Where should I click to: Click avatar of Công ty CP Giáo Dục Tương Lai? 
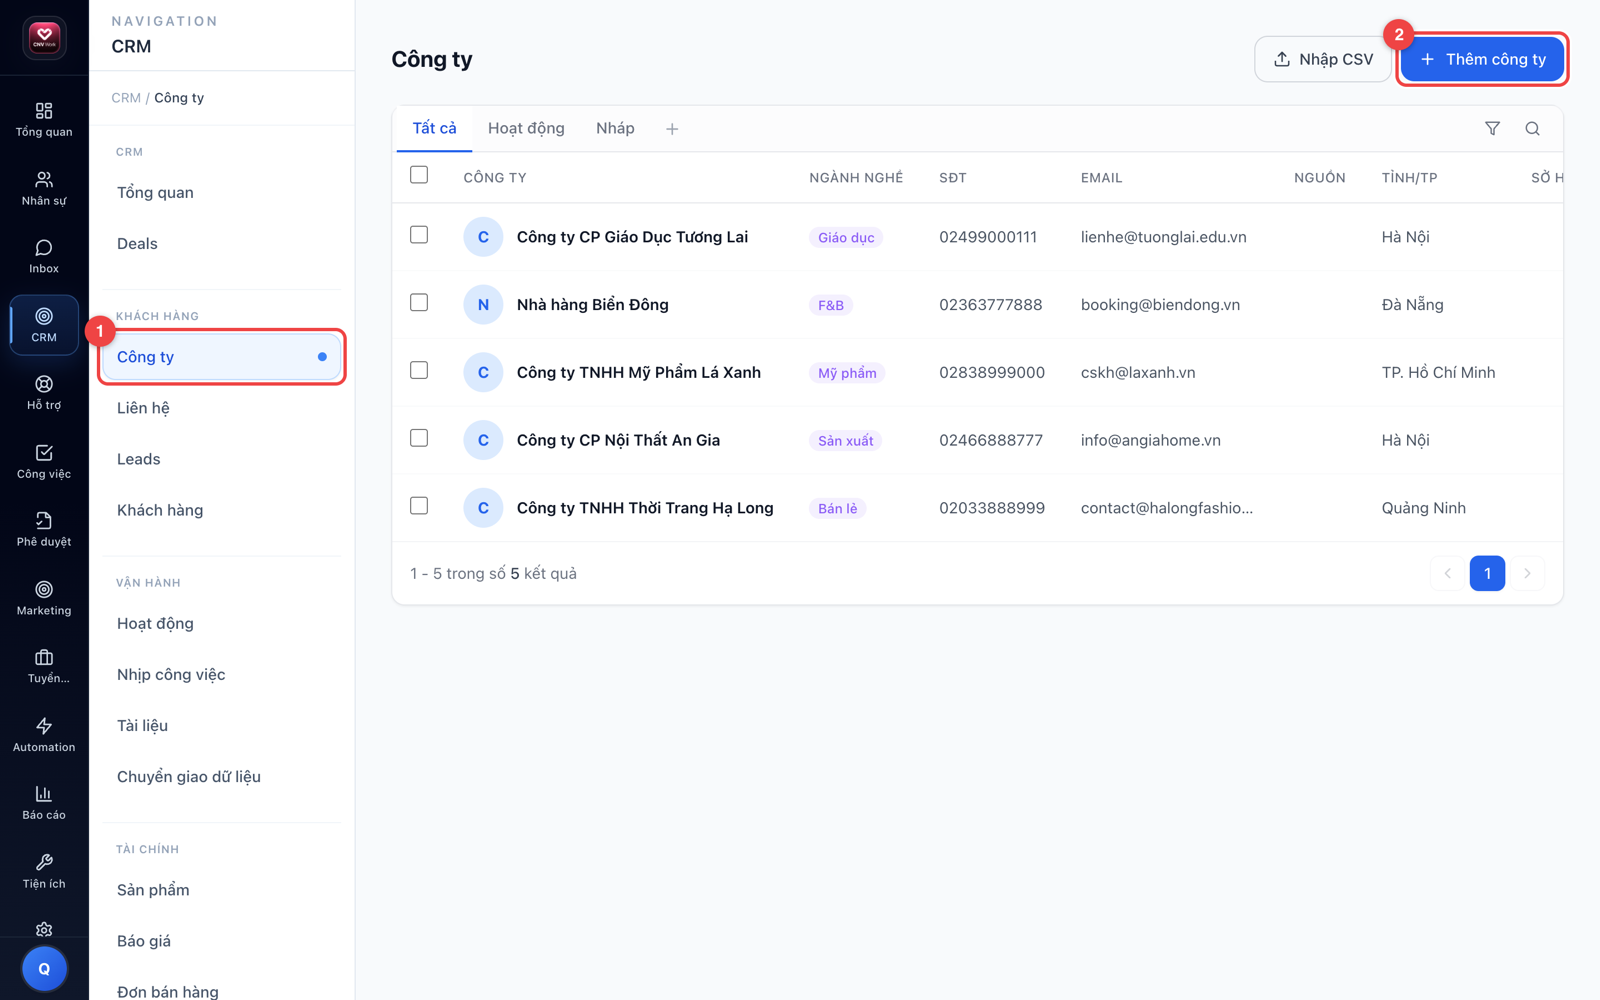pos(483,237)
